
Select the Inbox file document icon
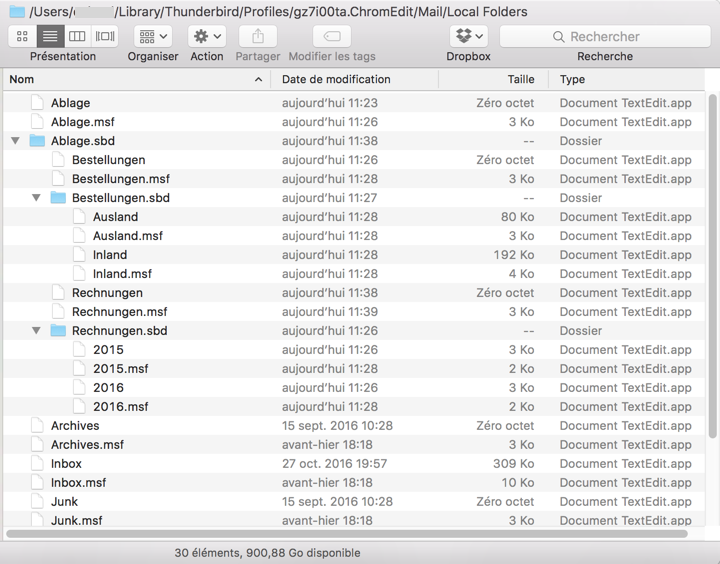click(37, 463)
